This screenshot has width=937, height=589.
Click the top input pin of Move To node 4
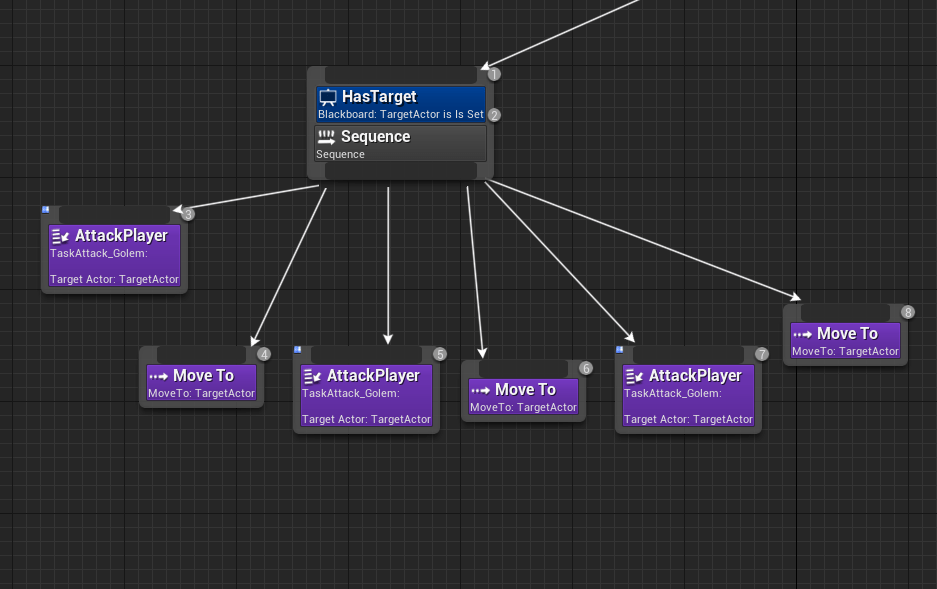[x=201, y=355]
